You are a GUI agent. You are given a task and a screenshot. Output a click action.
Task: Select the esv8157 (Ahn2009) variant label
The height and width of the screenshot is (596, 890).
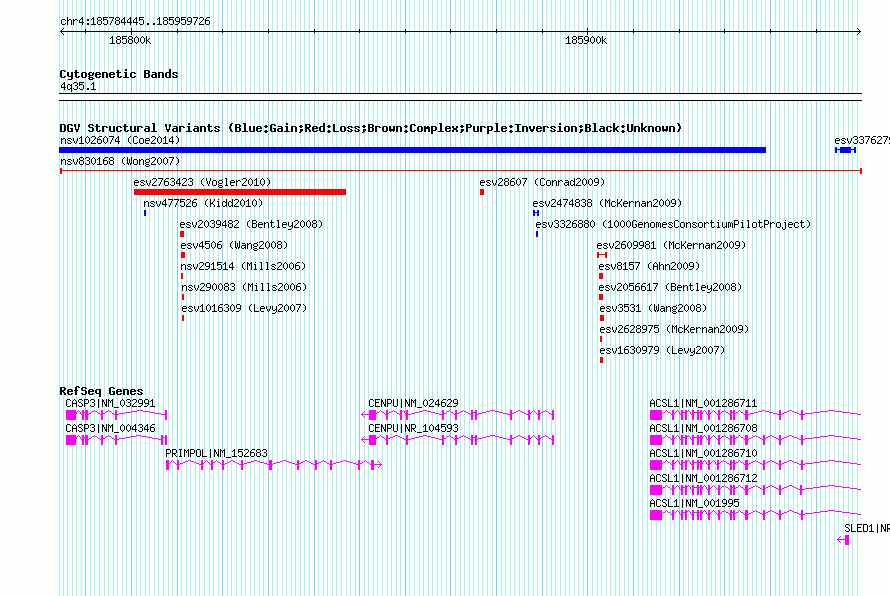click(x=649, y=266)
